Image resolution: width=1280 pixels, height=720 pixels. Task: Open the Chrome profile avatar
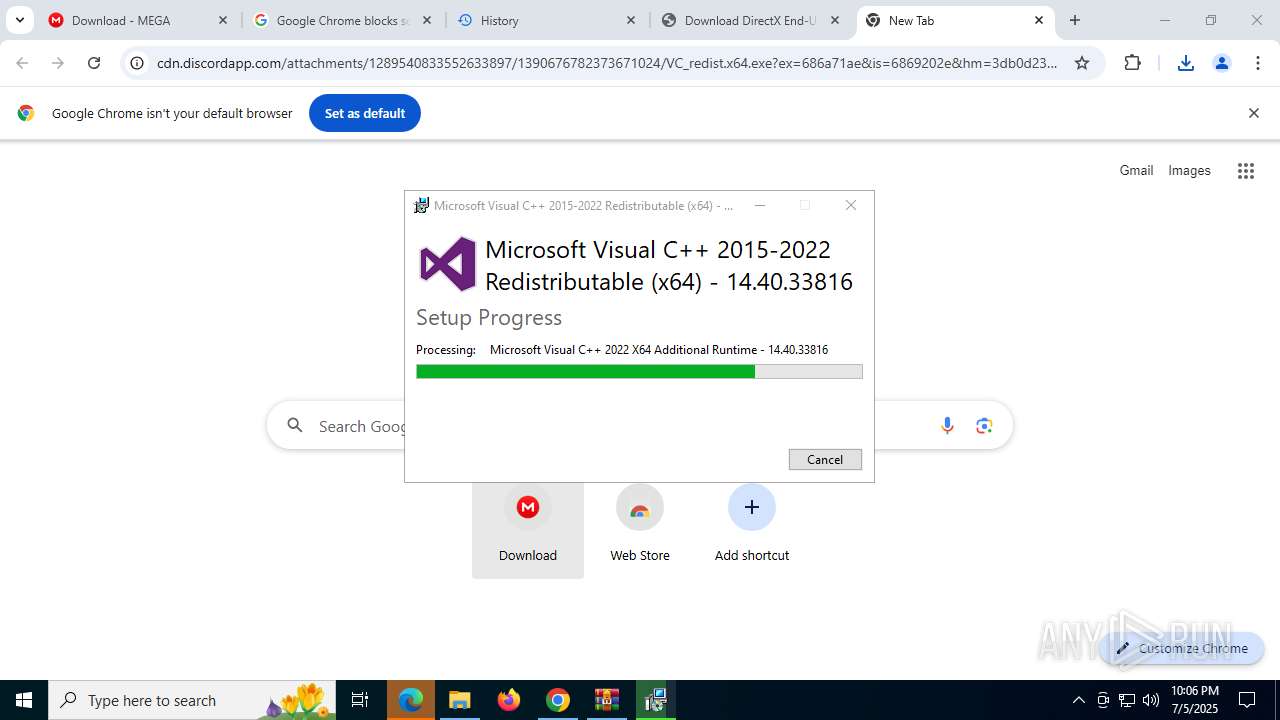(1222, 63)
